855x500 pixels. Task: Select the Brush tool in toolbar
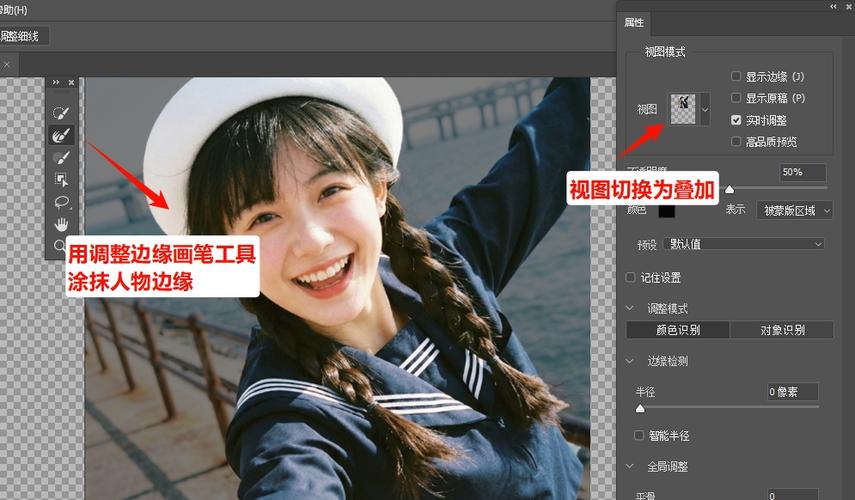pos(61,158)
